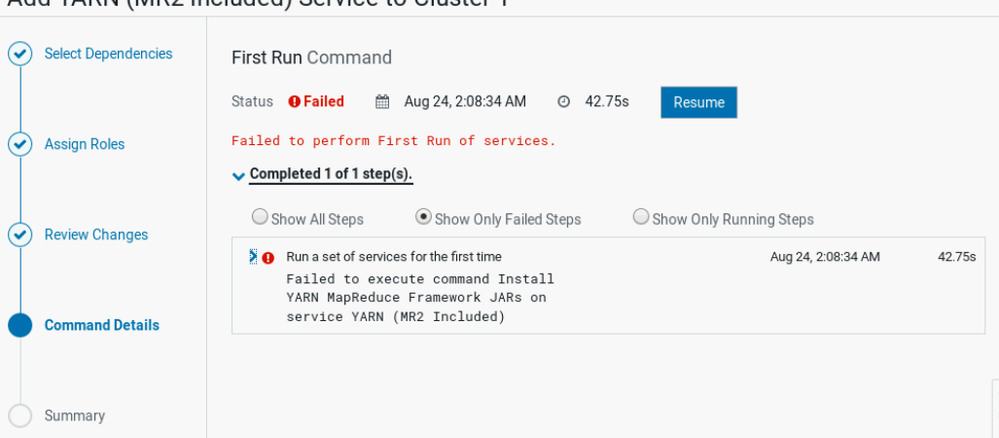Select Show Only Failed Steps radio button

[x=423, y=217]
